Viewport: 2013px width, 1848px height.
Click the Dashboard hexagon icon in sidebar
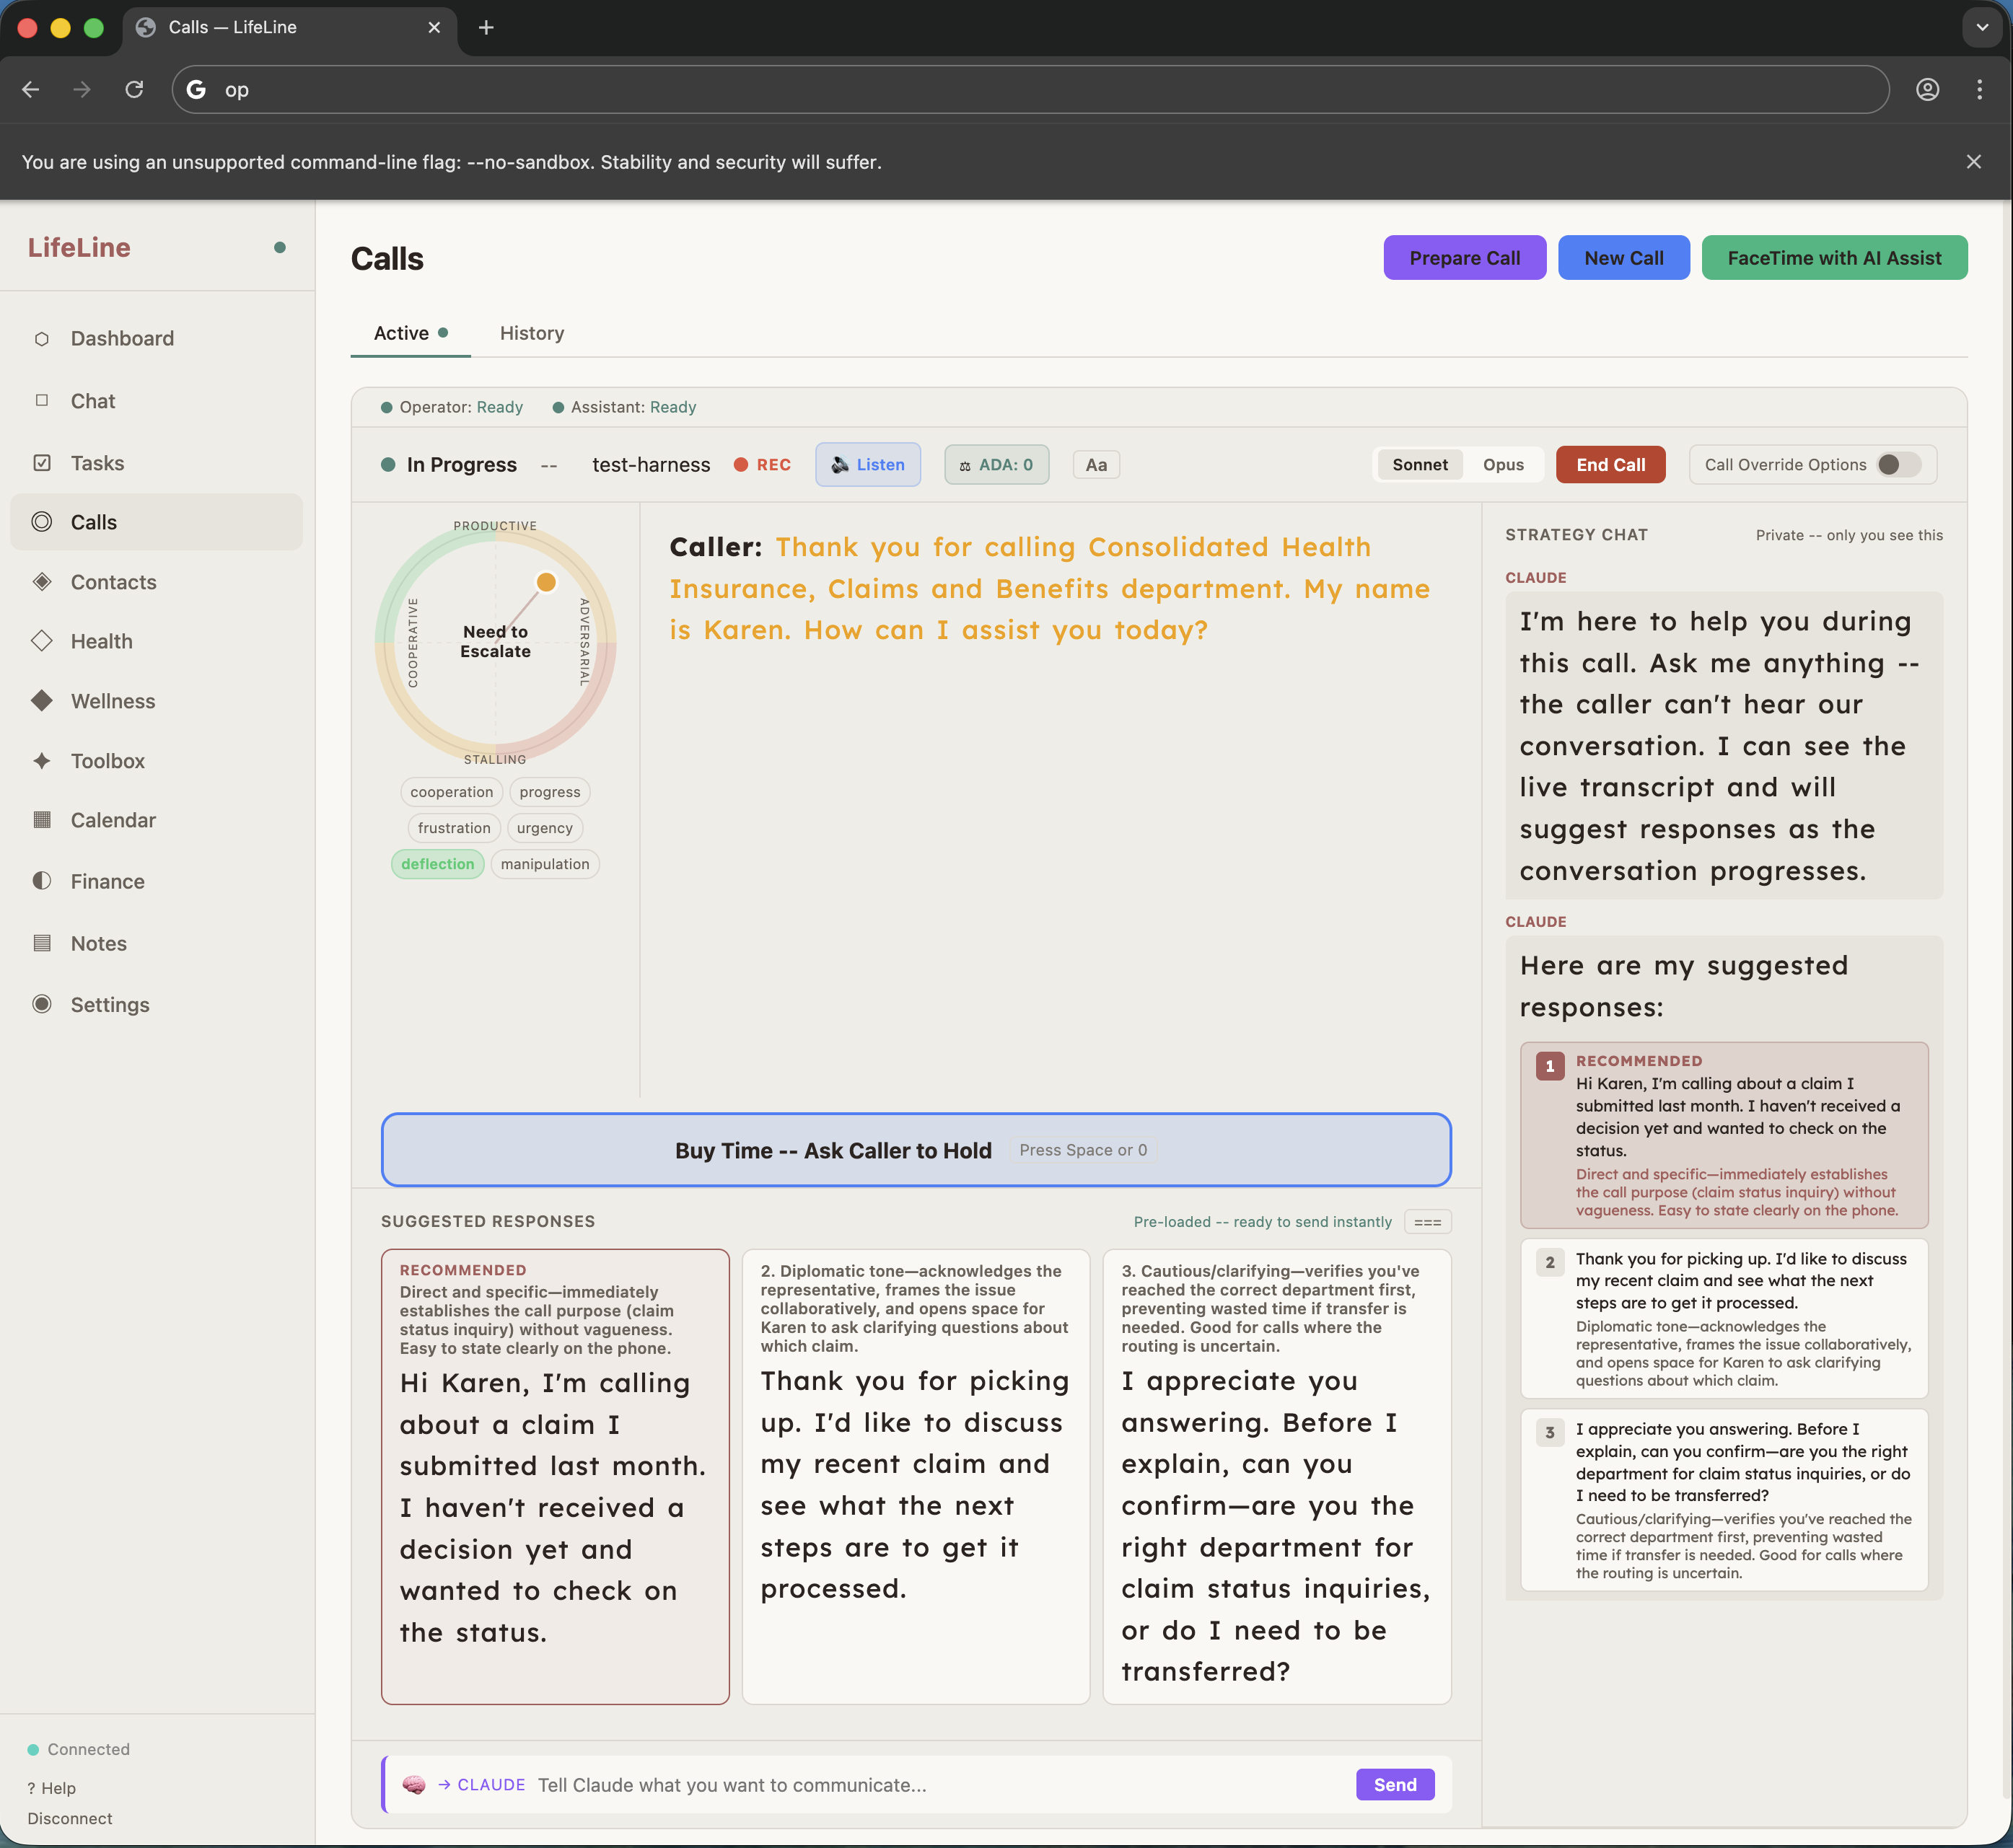point(41,339)
